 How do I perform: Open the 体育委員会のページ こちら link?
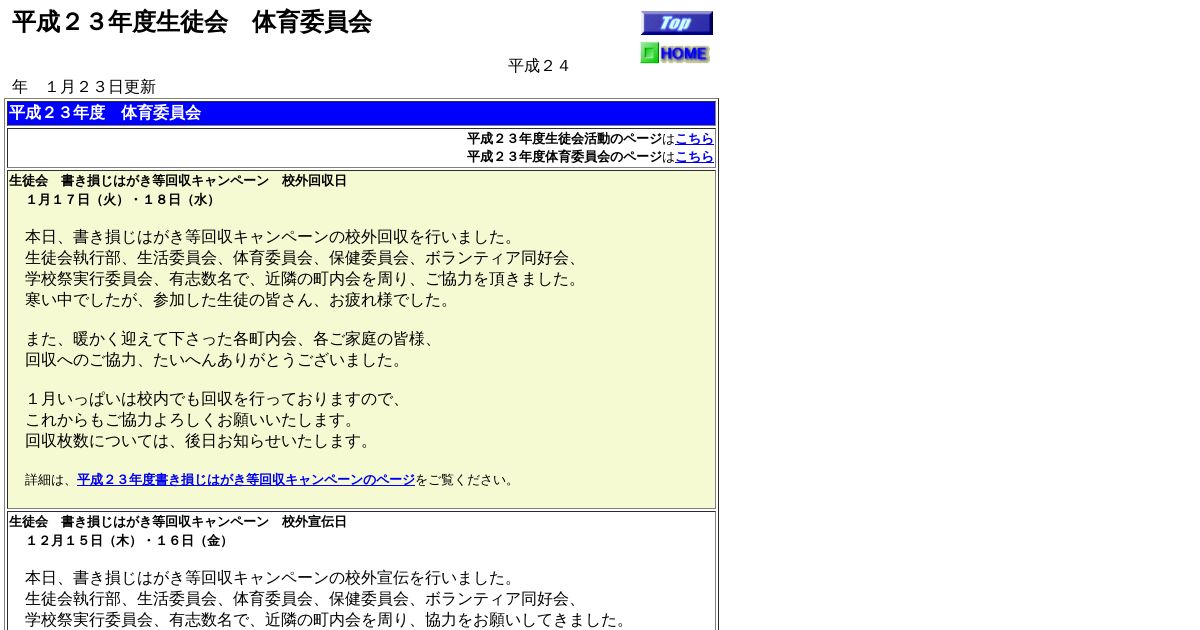tap(694, 157)
